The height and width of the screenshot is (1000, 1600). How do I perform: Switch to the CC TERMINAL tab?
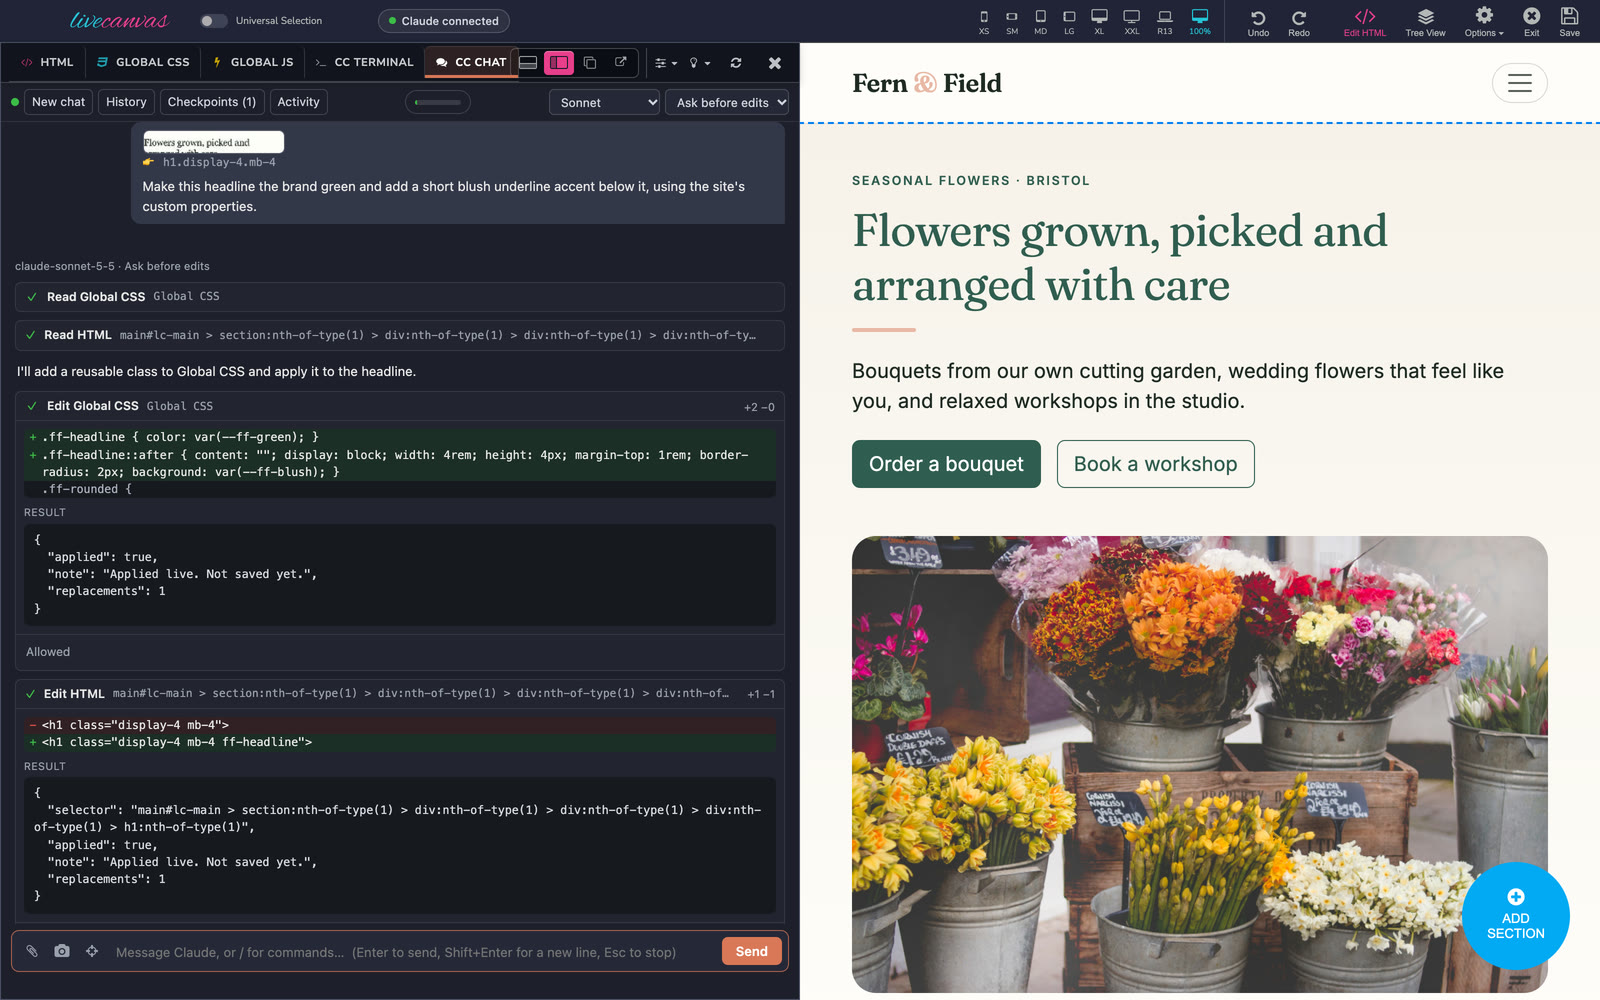click(364, 62)
